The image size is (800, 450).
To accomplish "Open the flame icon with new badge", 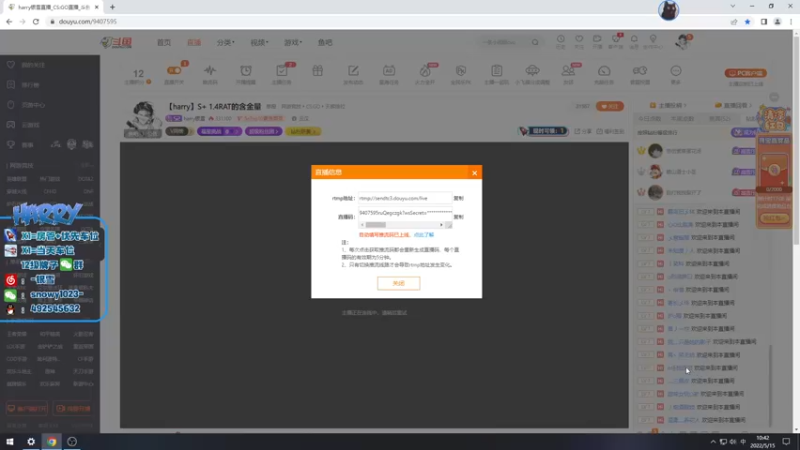I will pyautogui.click(x=424, y=73).
